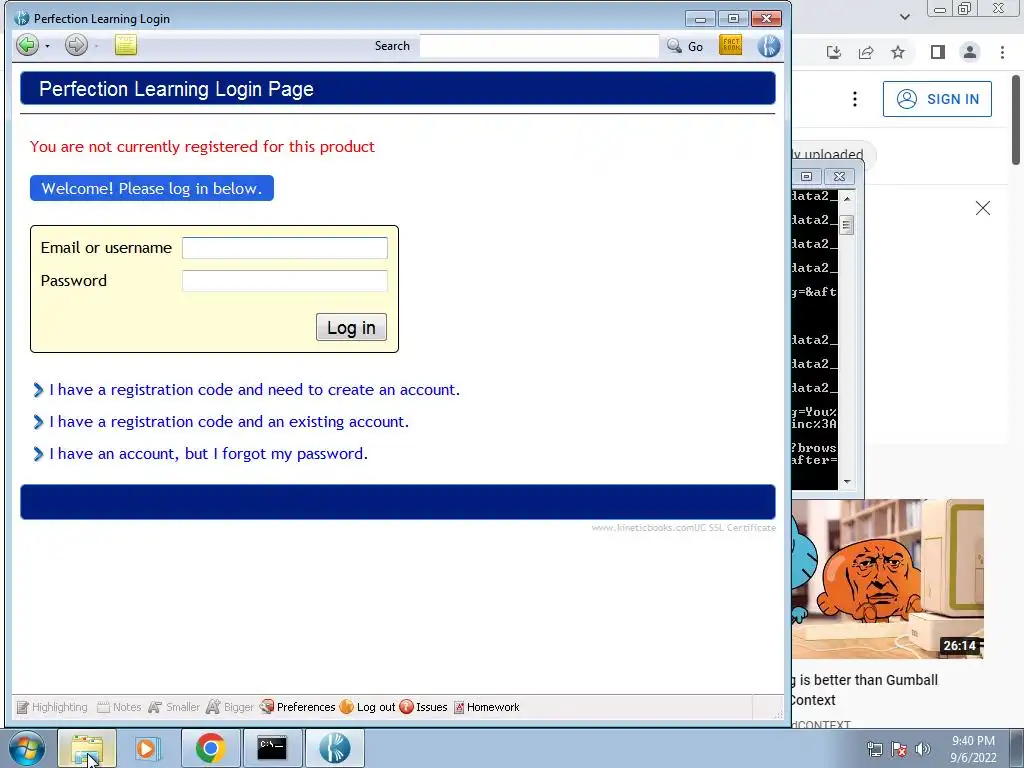Open the Fact Book icon
This screenshot has width=1024, height=768.
(x=731, y=45)
